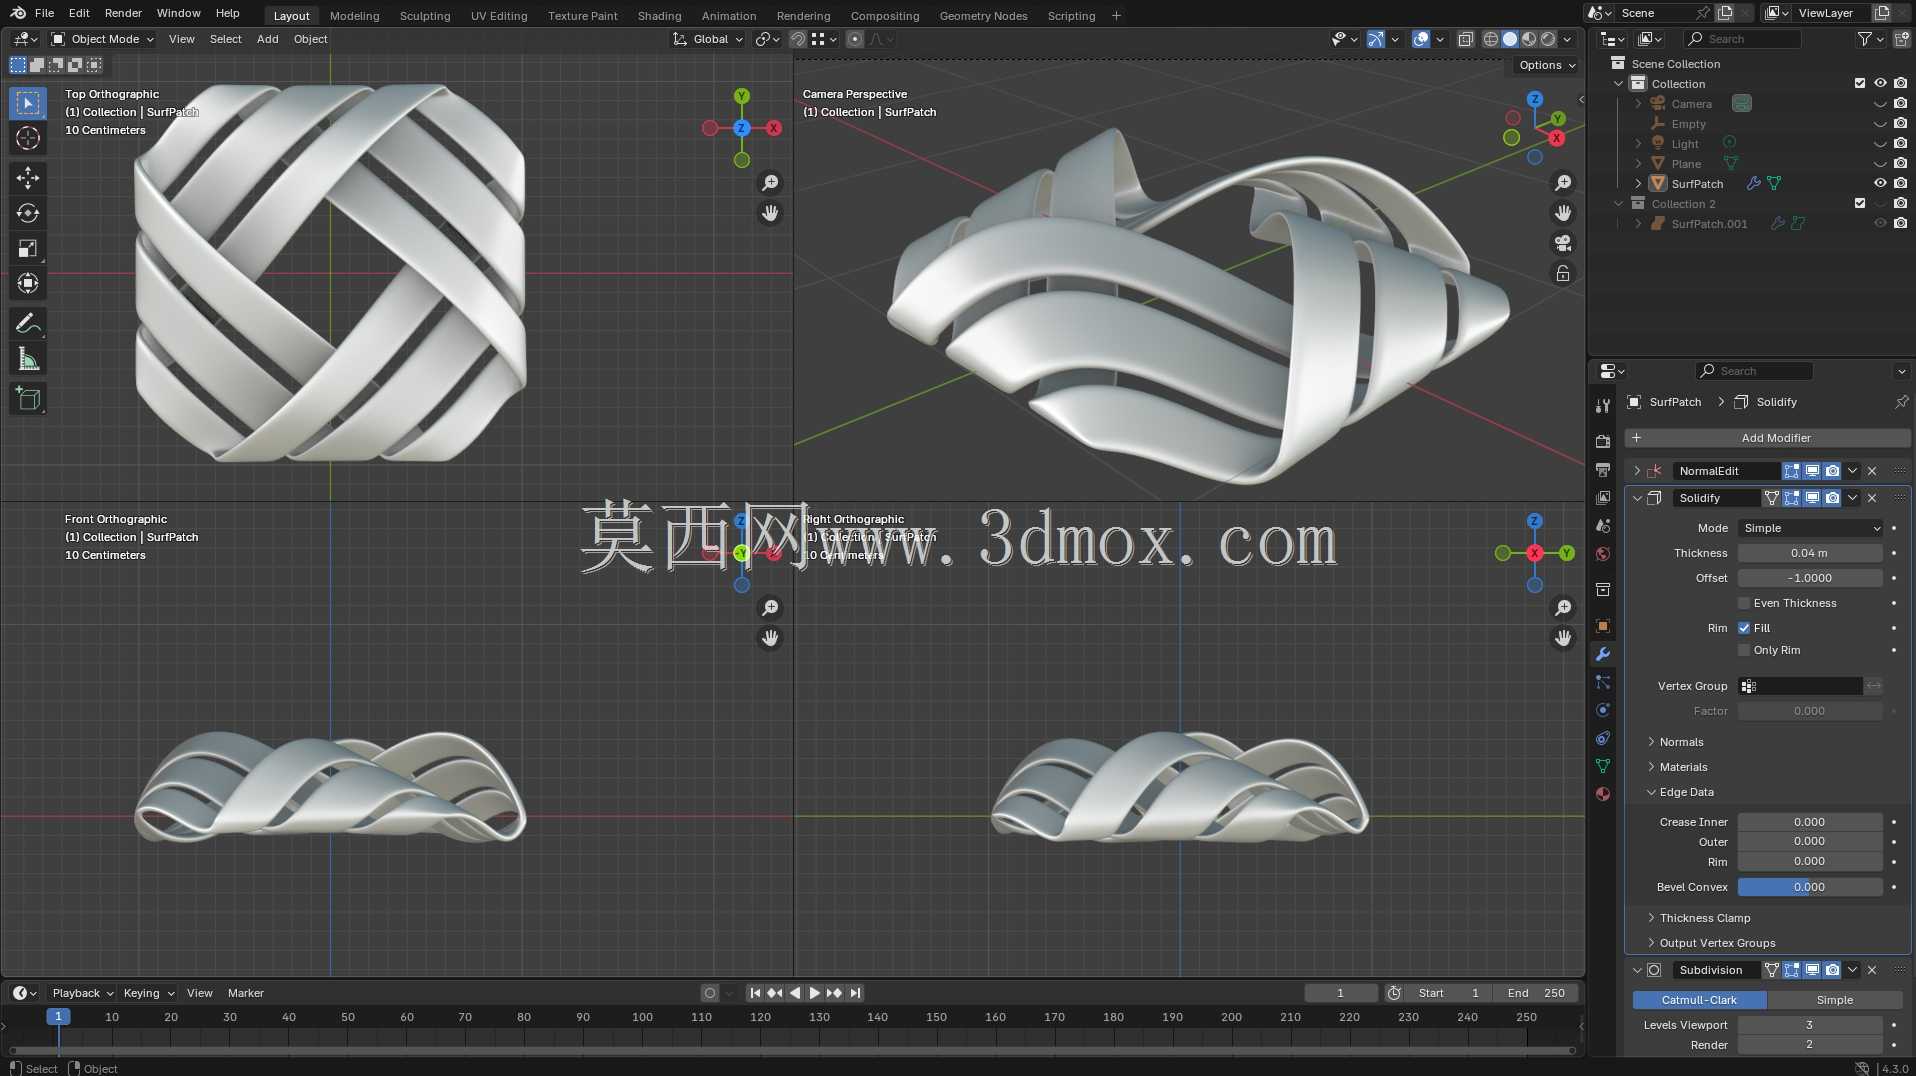Viewport: 1916px width, 1076px height.
Task: Select the Add Cube tool
Action: (x=28, y=399)
